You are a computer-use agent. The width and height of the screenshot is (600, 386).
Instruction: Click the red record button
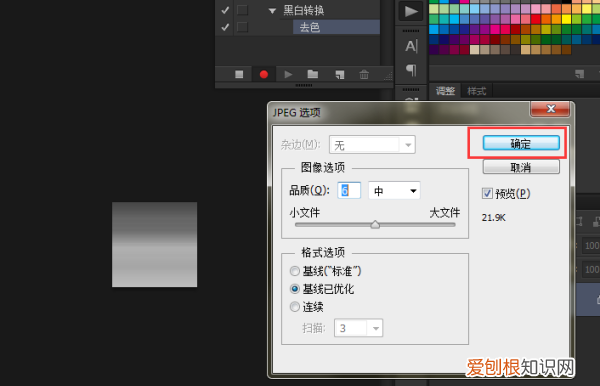pos(264,74)
